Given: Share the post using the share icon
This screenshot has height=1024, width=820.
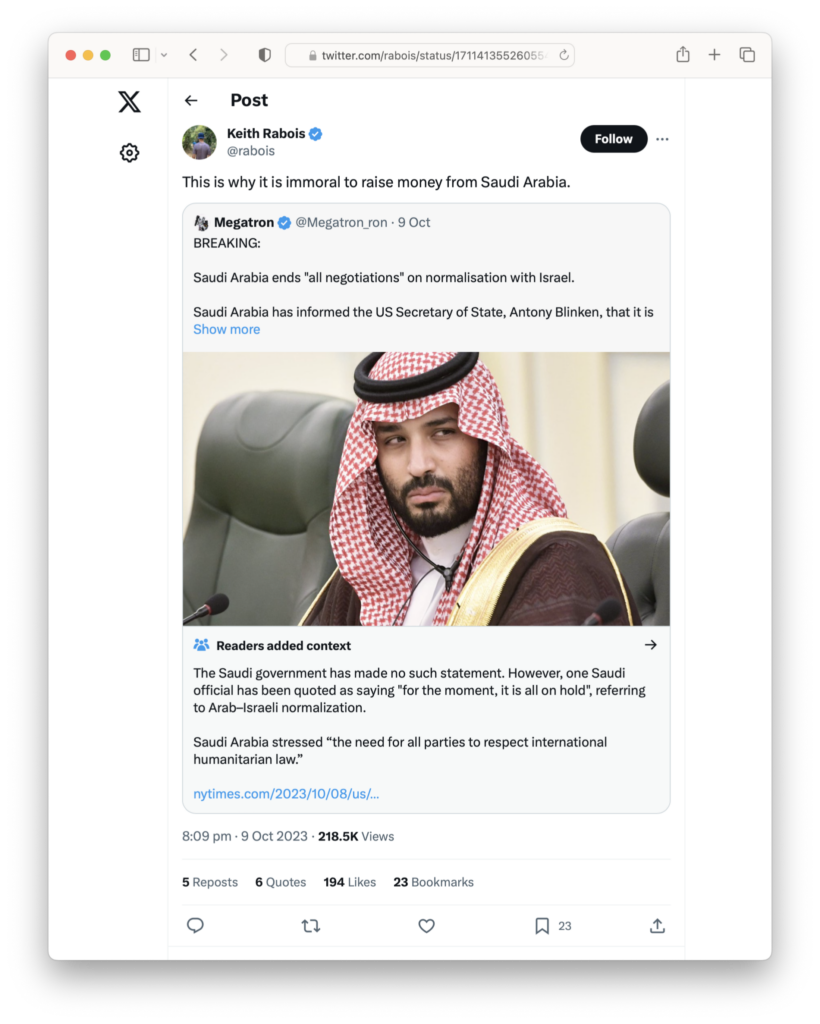Looking at the screenshot, I should (657, 926).
